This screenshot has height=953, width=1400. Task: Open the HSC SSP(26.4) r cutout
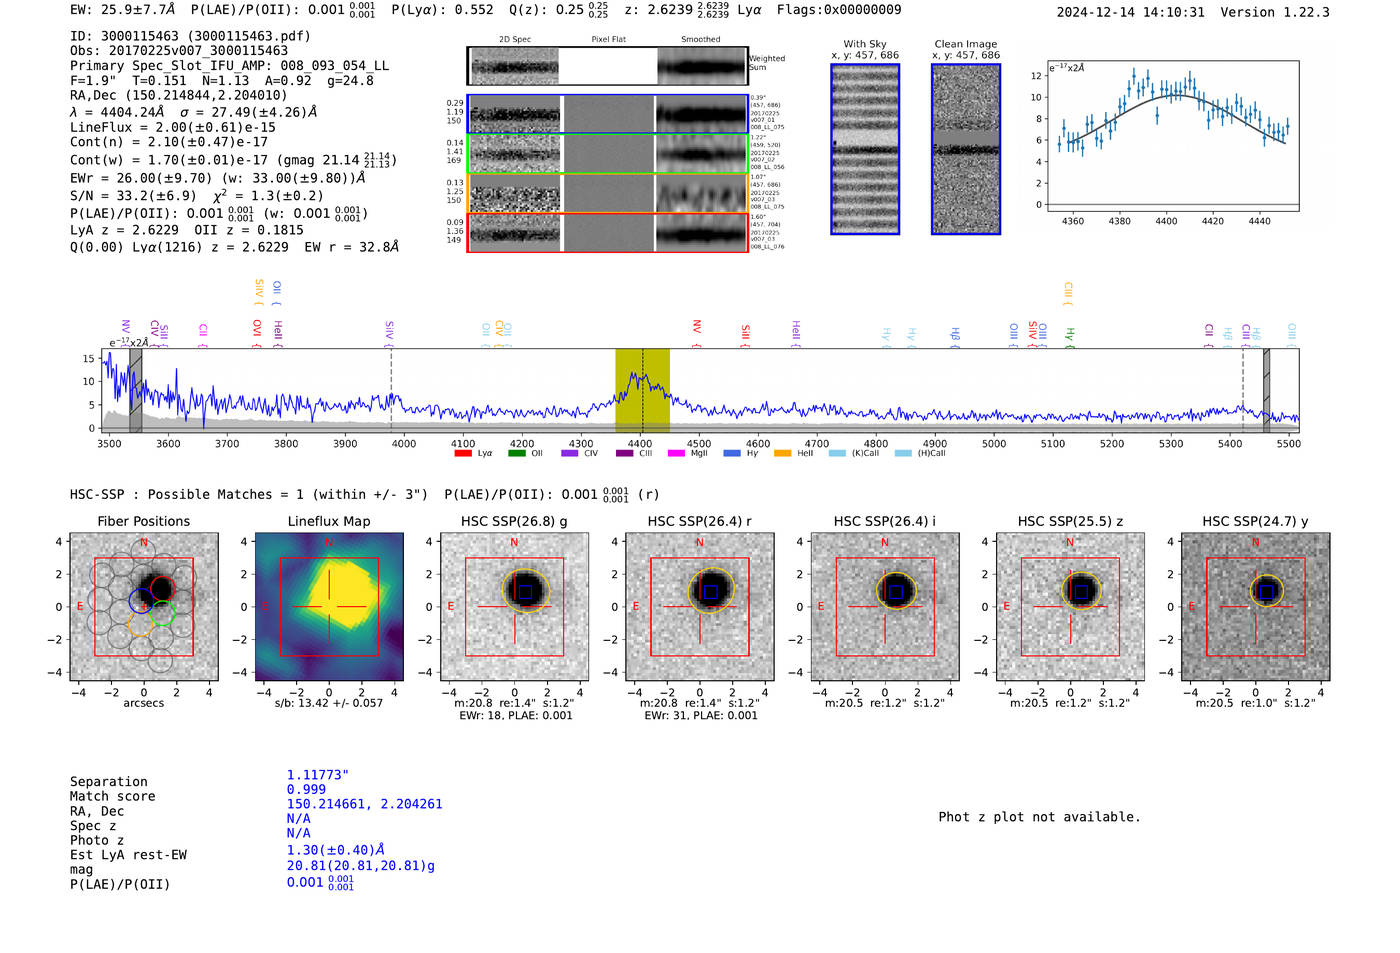700,607
